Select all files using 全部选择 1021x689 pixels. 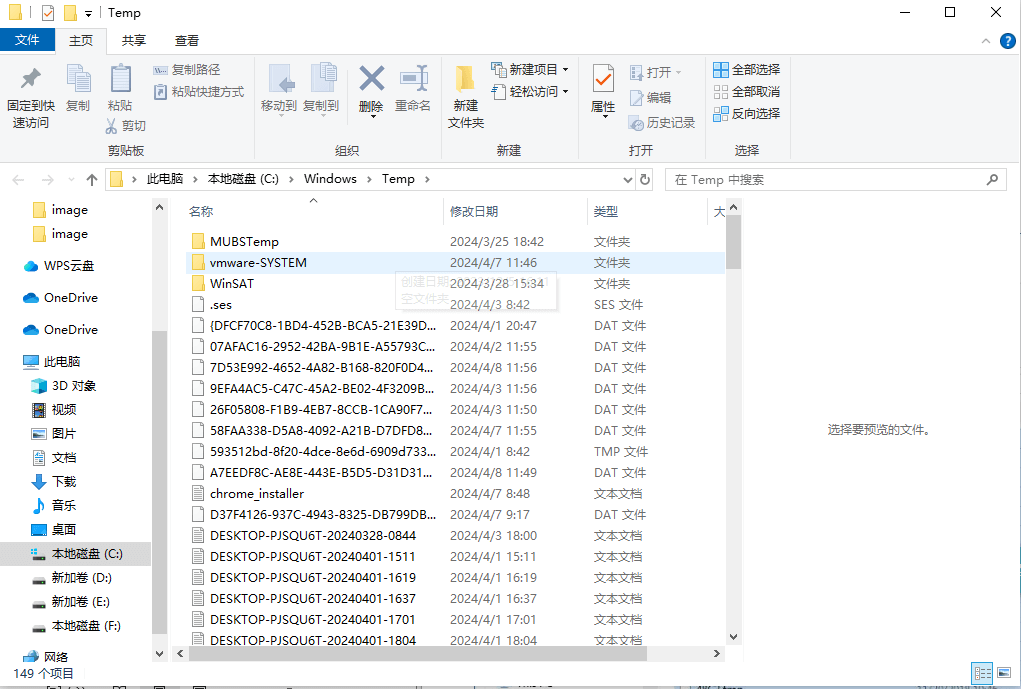point(746,68)
